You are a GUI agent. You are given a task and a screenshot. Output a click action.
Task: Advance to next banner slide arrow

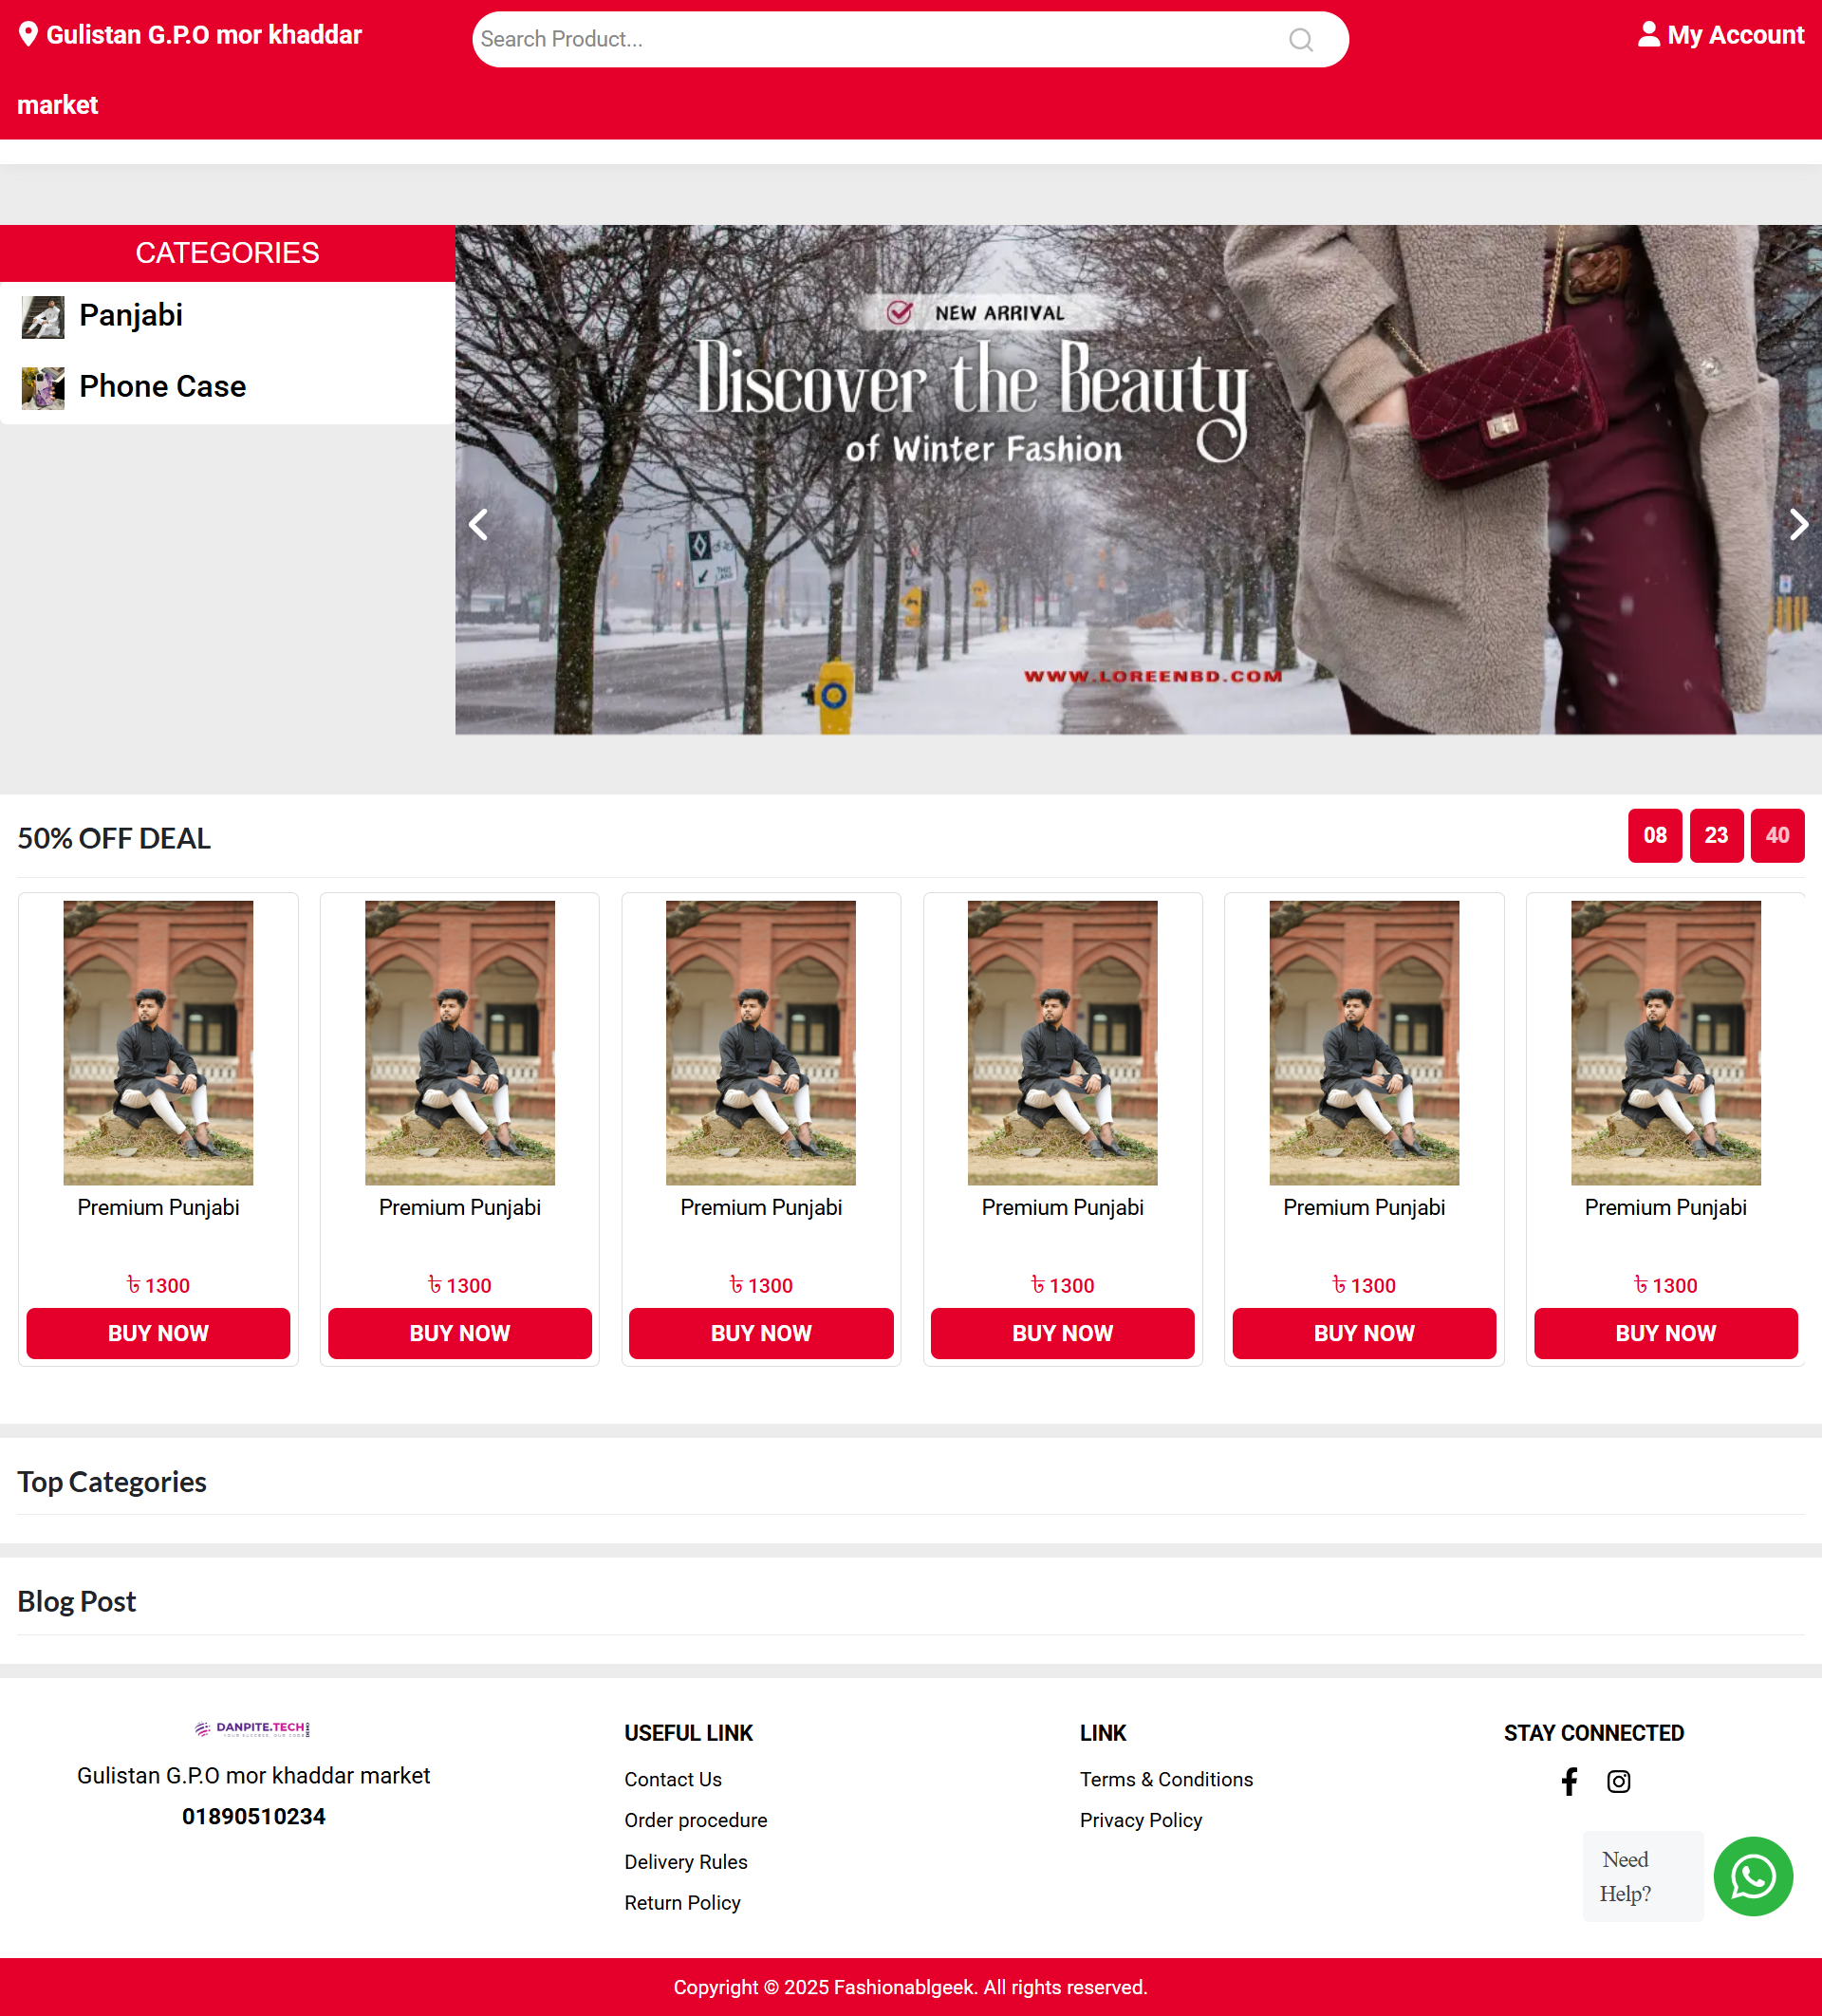pyautogui.click(x=1797, y=524)
